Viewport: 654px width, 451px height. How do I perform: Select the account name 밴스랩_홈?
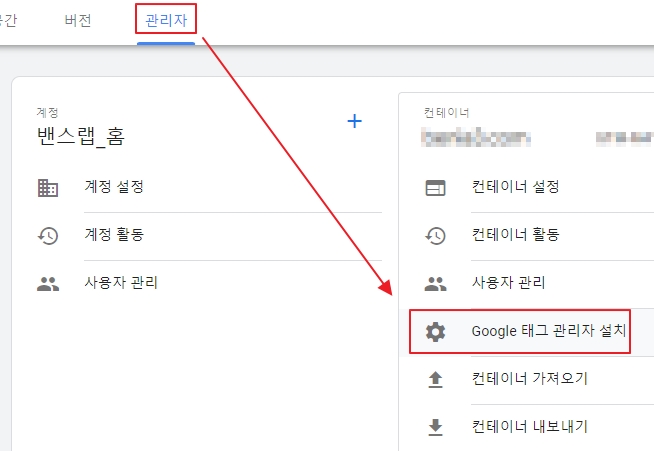[81, 136]
